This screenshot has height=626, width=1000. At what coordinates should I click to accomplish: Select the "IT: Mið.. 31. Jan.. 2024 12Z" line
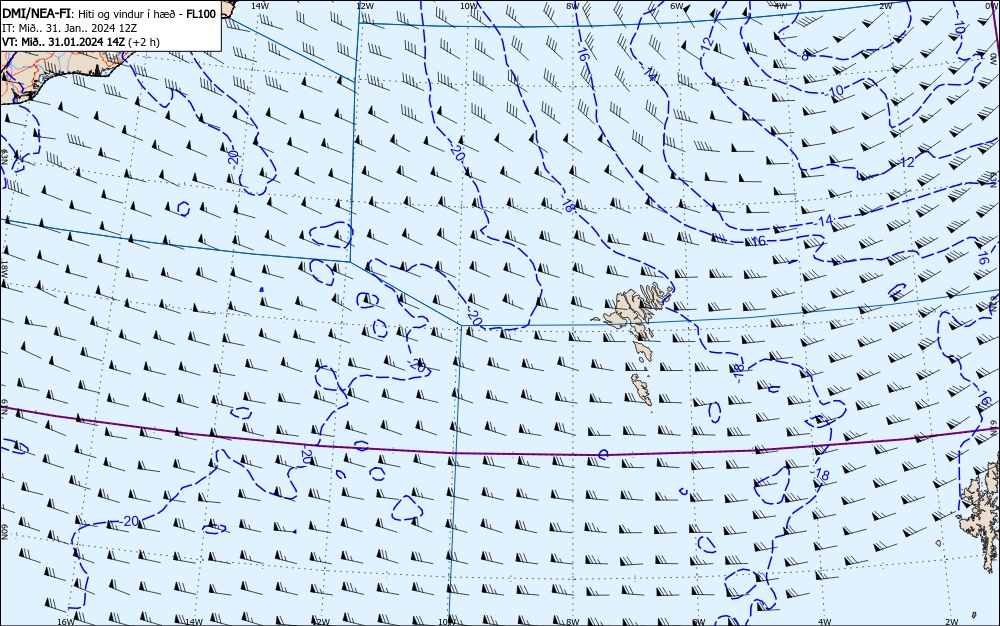(x=70, y=28)
